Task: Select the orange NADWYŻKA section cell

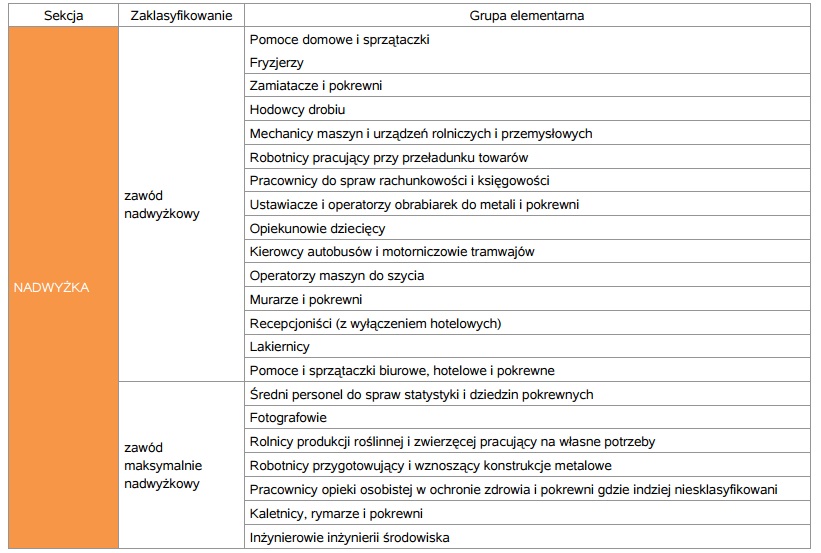Action: pyautogui.click(x=63, y=287)
